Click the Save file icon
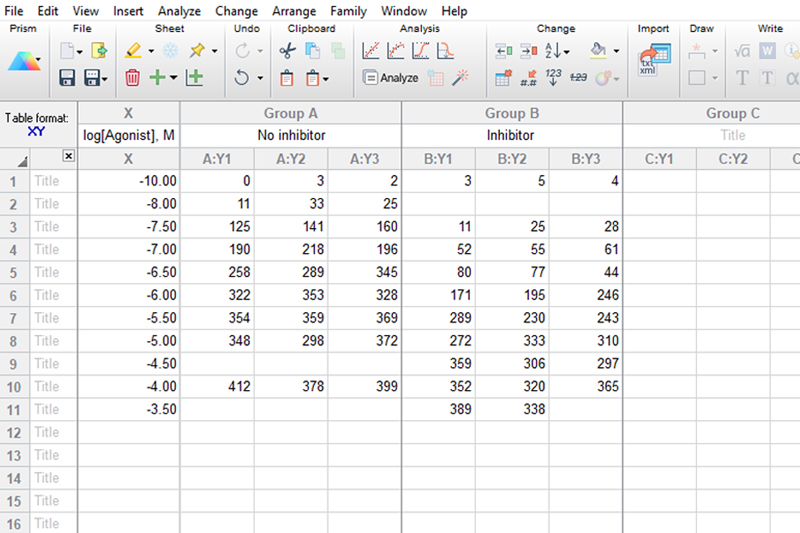This screenshot has height=533, width=800. pos(67,77)
